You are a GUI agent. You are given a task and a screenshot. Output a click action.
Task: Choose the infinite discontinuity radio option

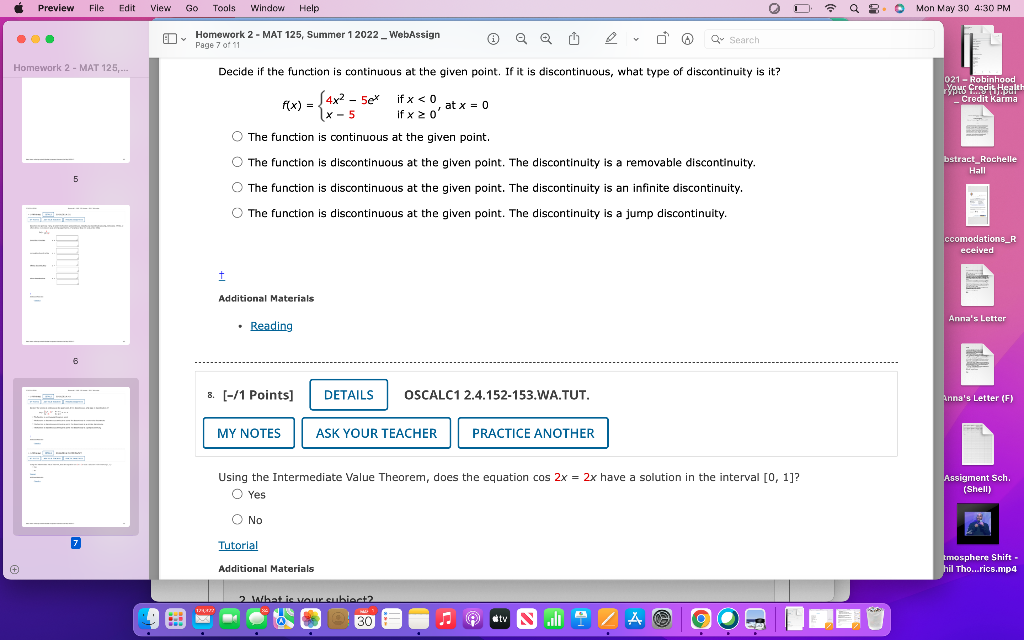coord(237,187)
